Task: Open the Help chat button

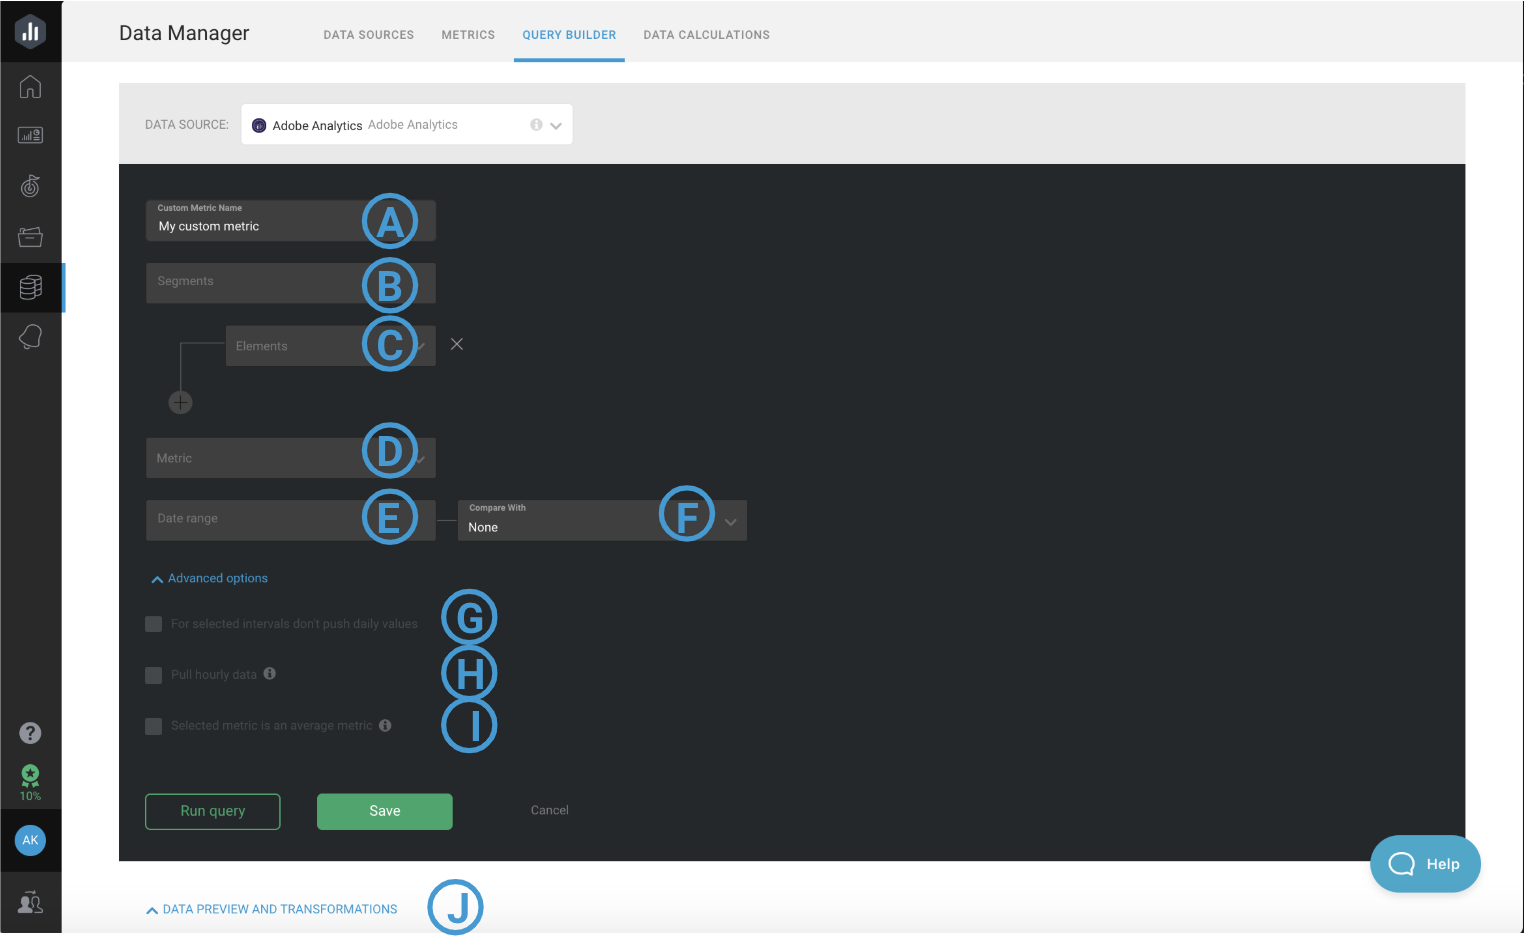Action: click(x=1425, y=864)
